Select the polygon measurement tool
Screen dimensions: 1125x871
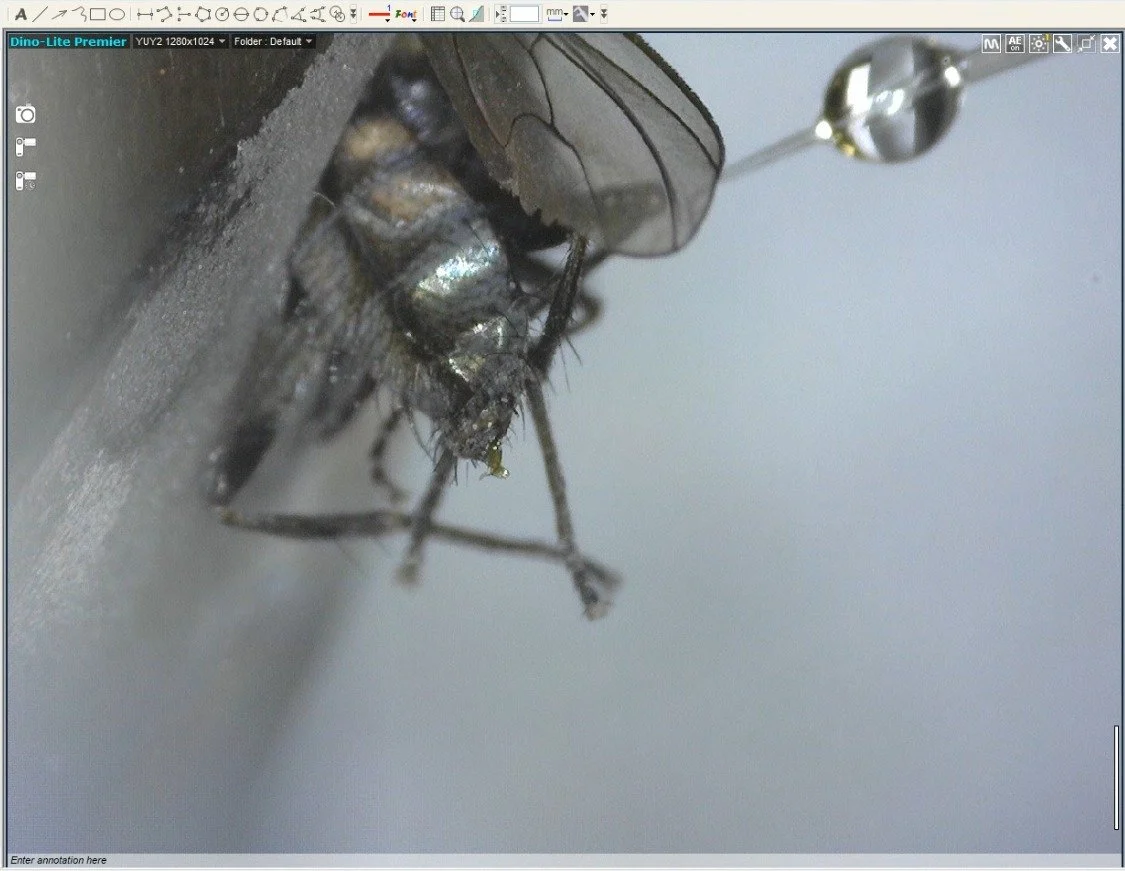click(203, 14)
